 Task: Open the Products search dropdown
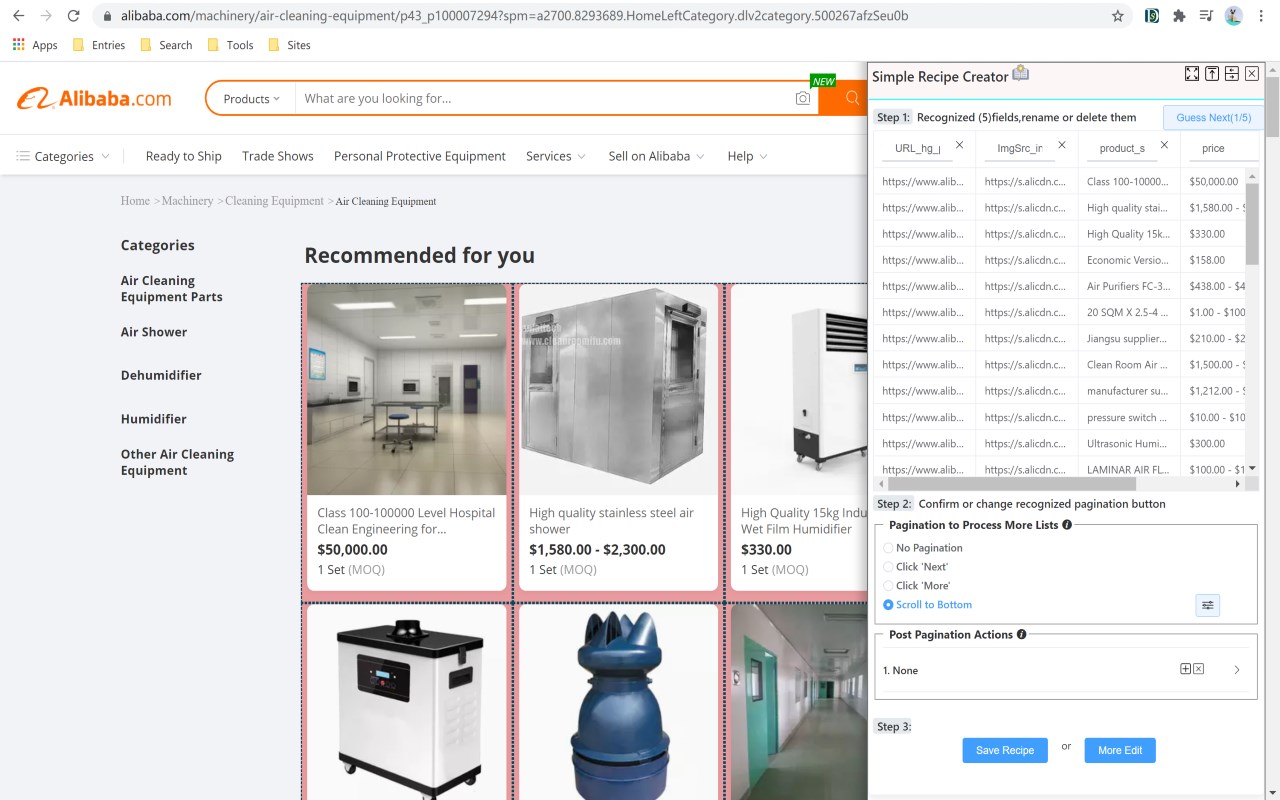[251, 99]
